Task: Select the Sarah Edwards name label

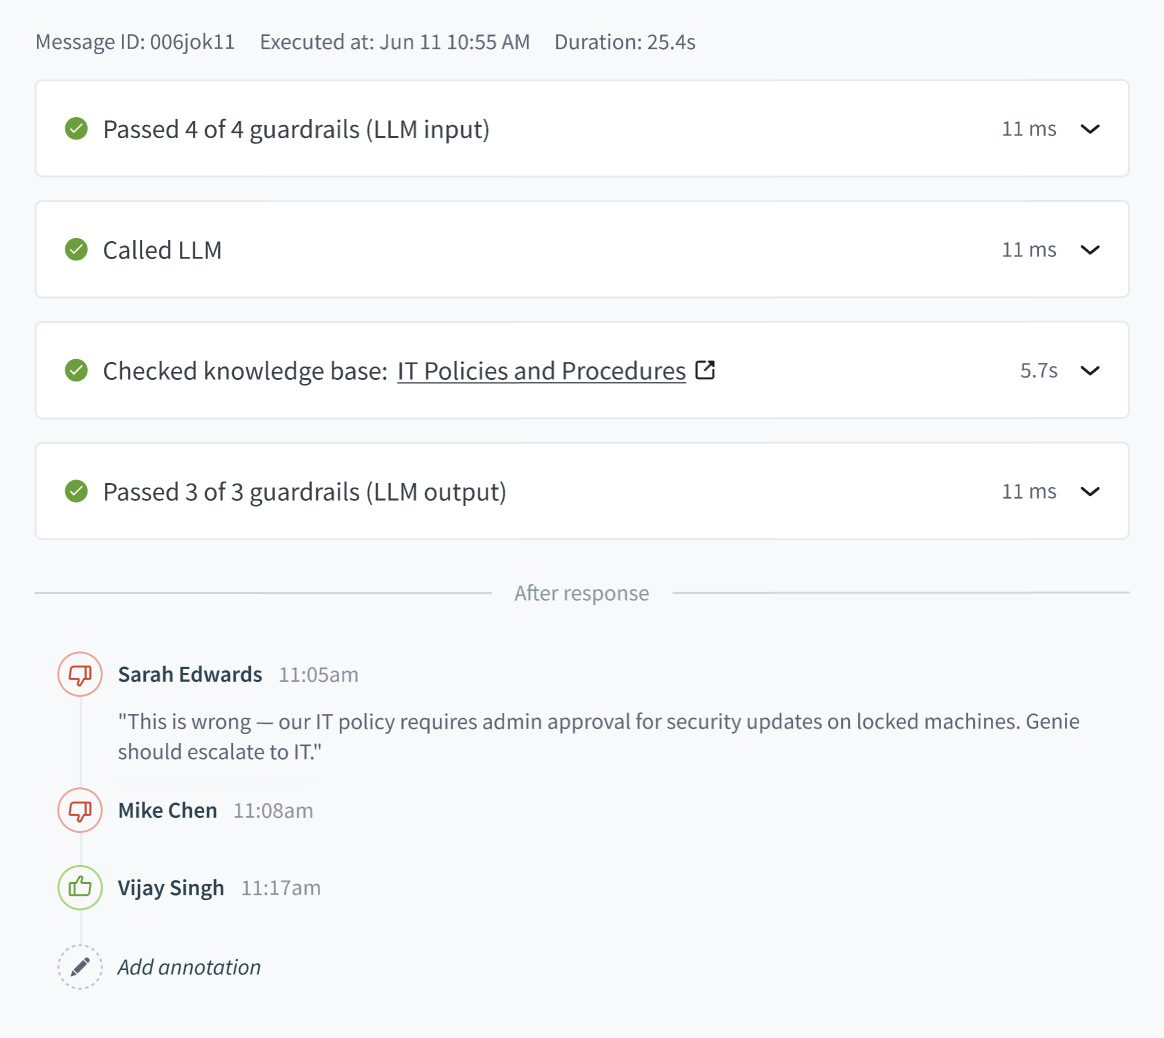Action: pos(190,674)
